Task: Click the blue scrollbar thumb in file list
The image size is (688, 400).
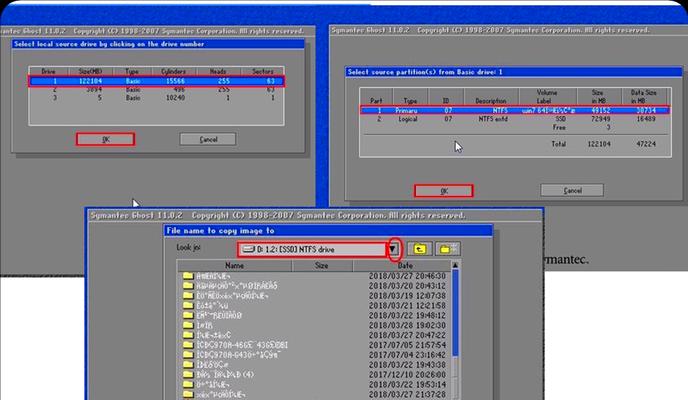Action: coord(455,313)
